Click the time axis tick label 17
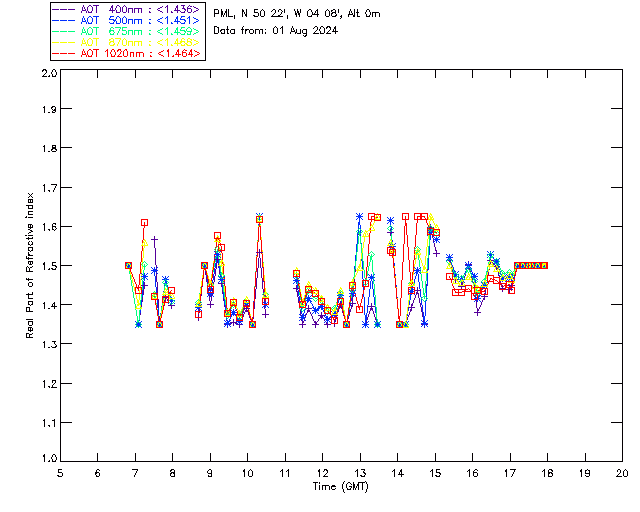The height and width of the screenshot is (512, 640). point(510,473)
